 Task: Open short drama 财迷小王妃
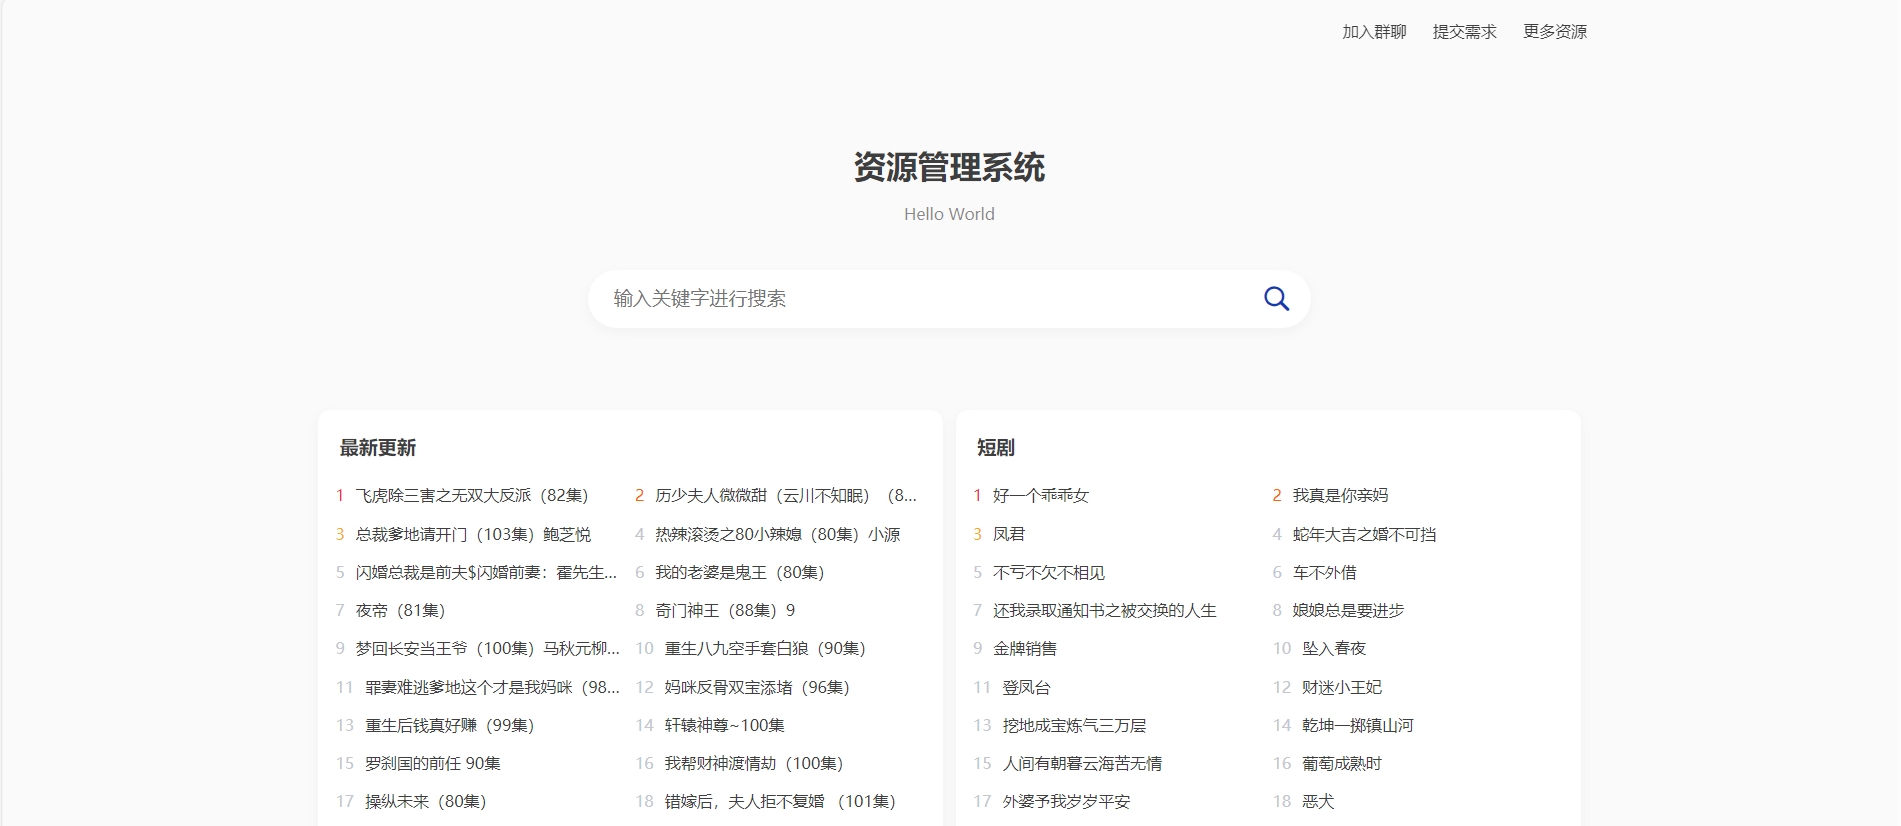coord(1342,687)
